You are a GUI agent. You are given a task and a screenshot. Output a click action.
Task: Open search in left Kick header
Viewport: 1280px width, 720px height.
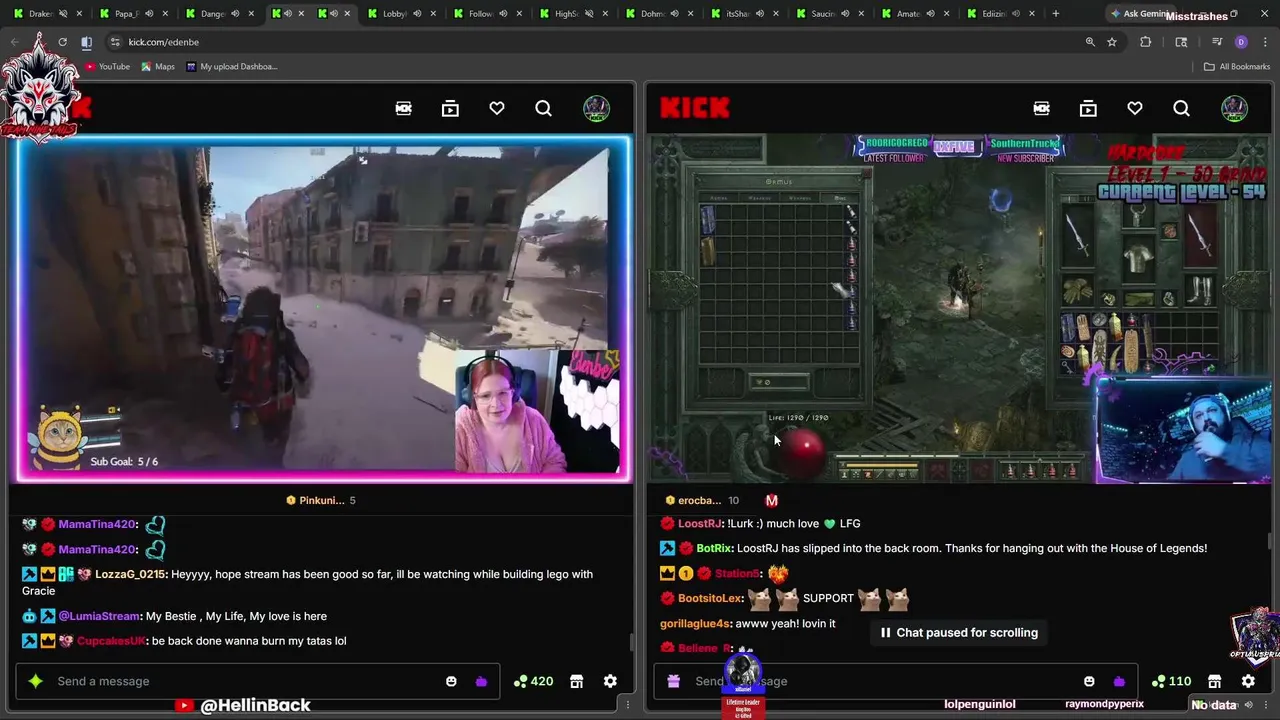543,108
